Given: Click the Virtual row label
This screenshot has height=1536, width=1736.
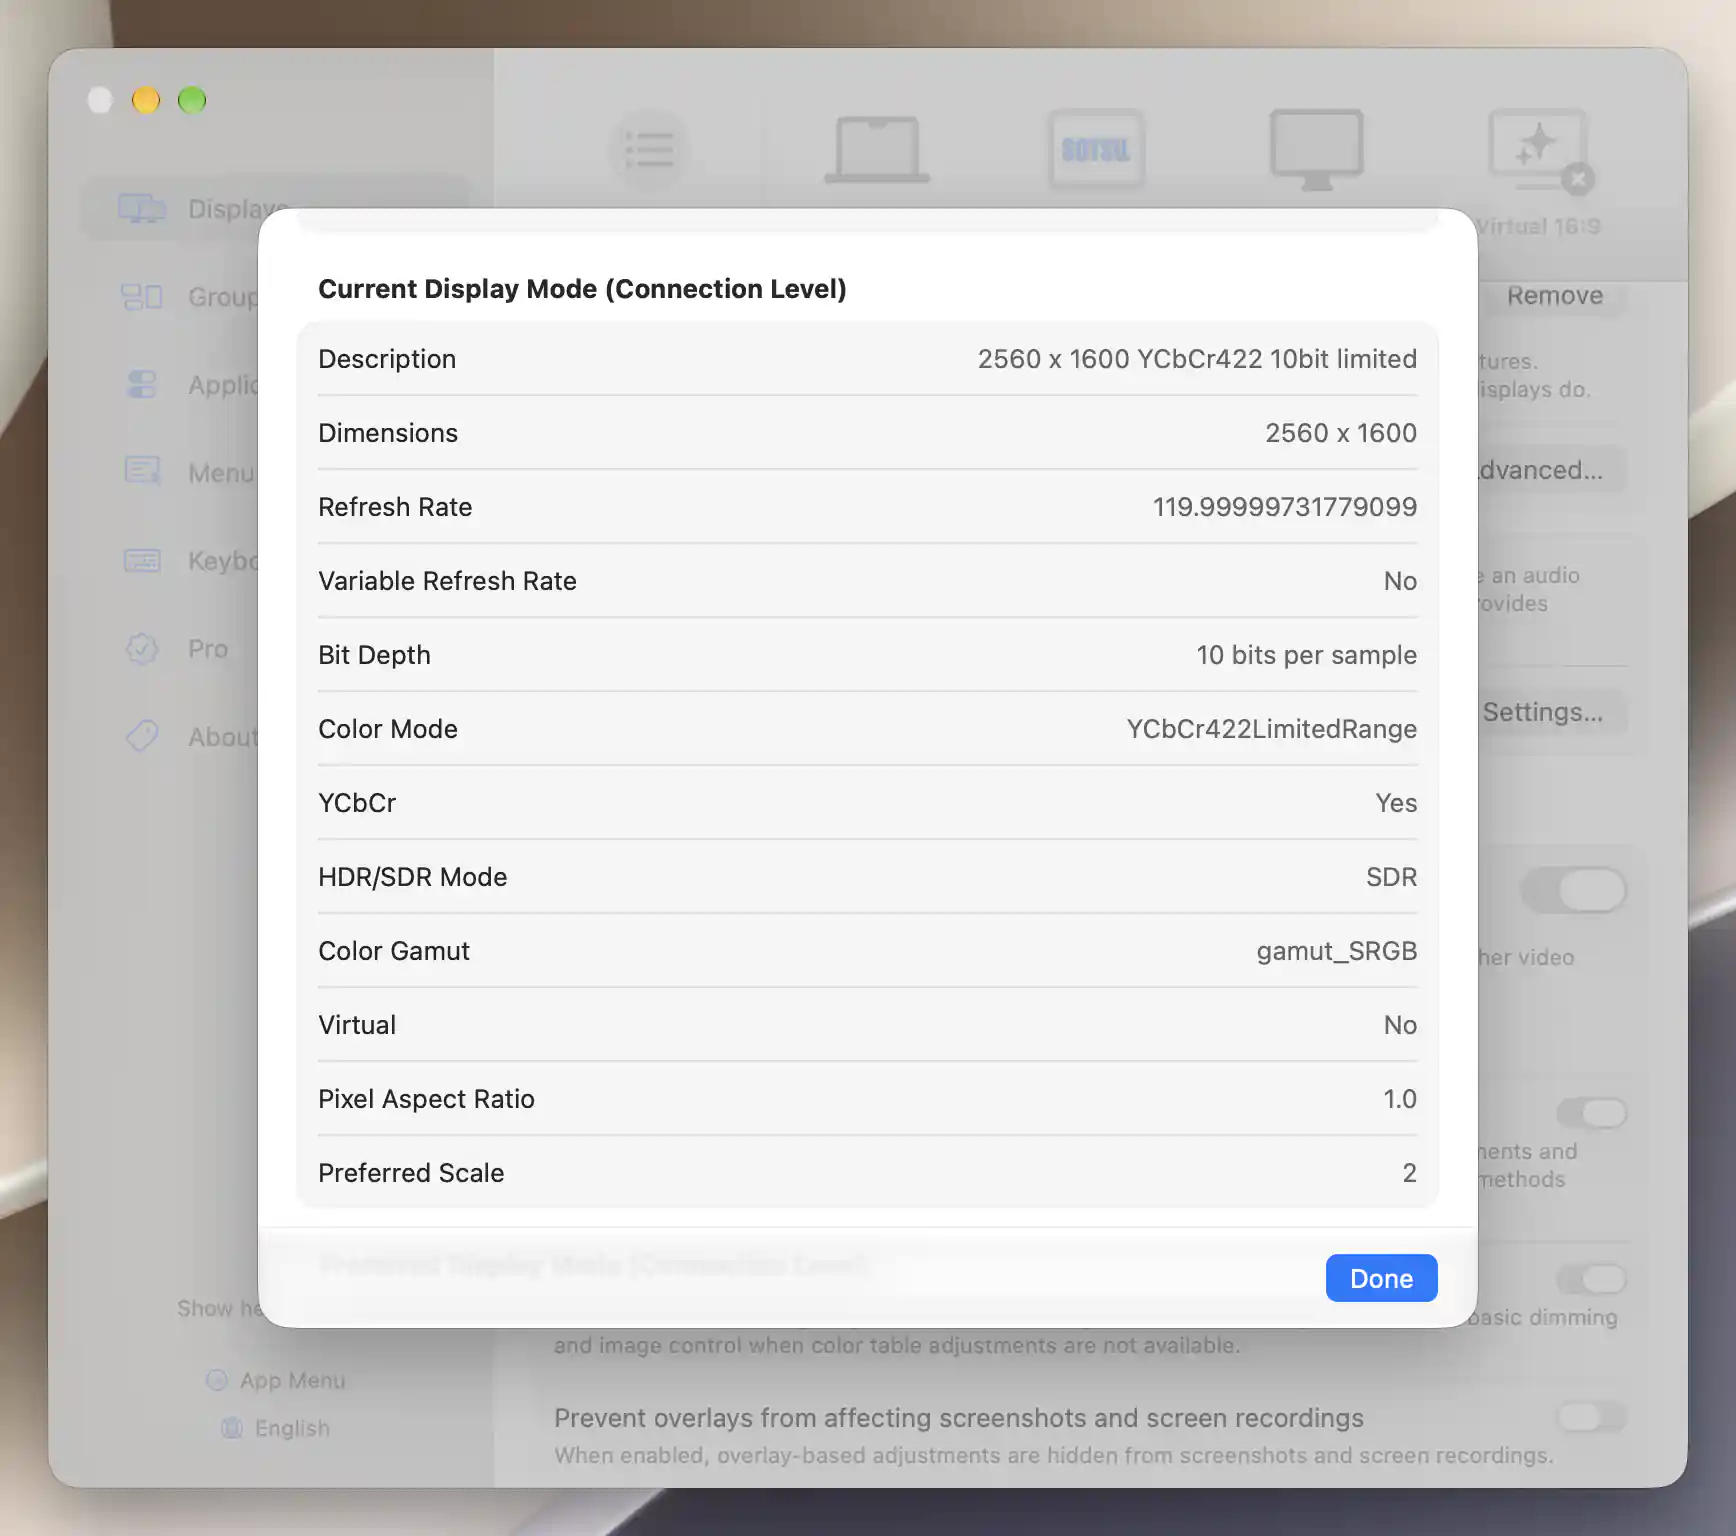Looking at the screenshot, I should point(357,1025).
